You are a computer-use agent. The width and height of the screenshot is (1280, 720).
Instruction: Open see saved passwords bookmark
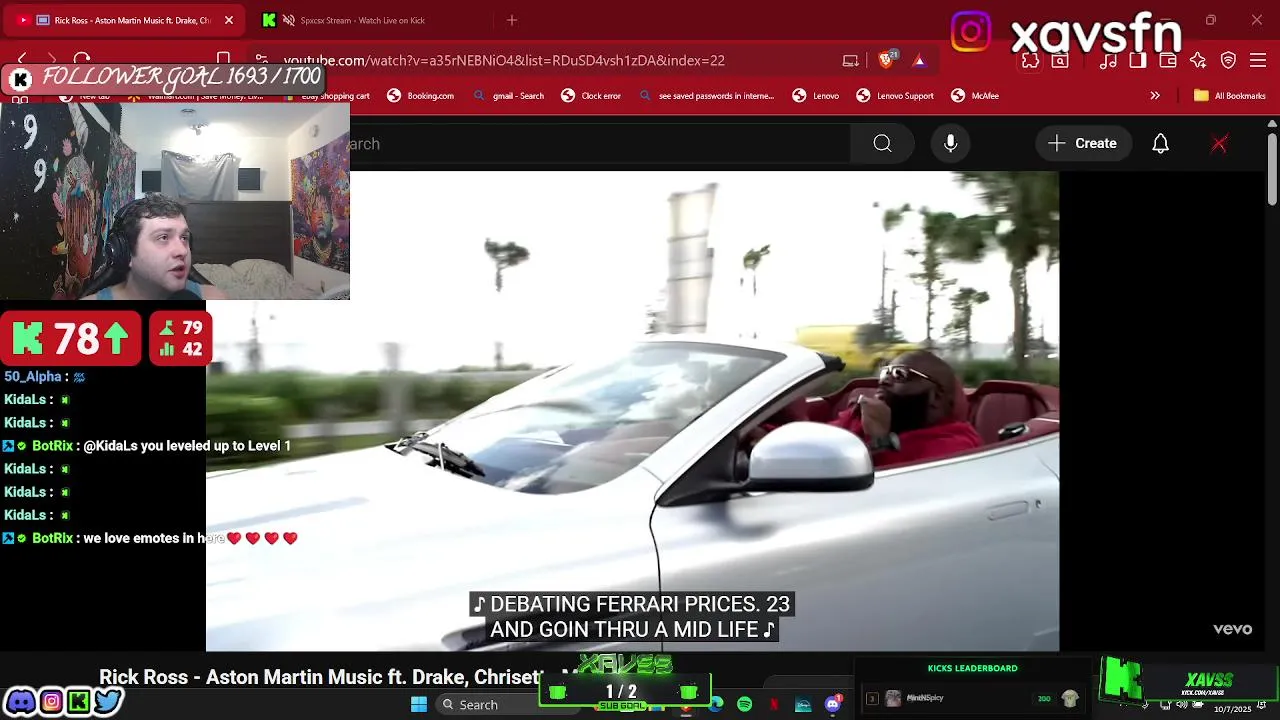706,96
